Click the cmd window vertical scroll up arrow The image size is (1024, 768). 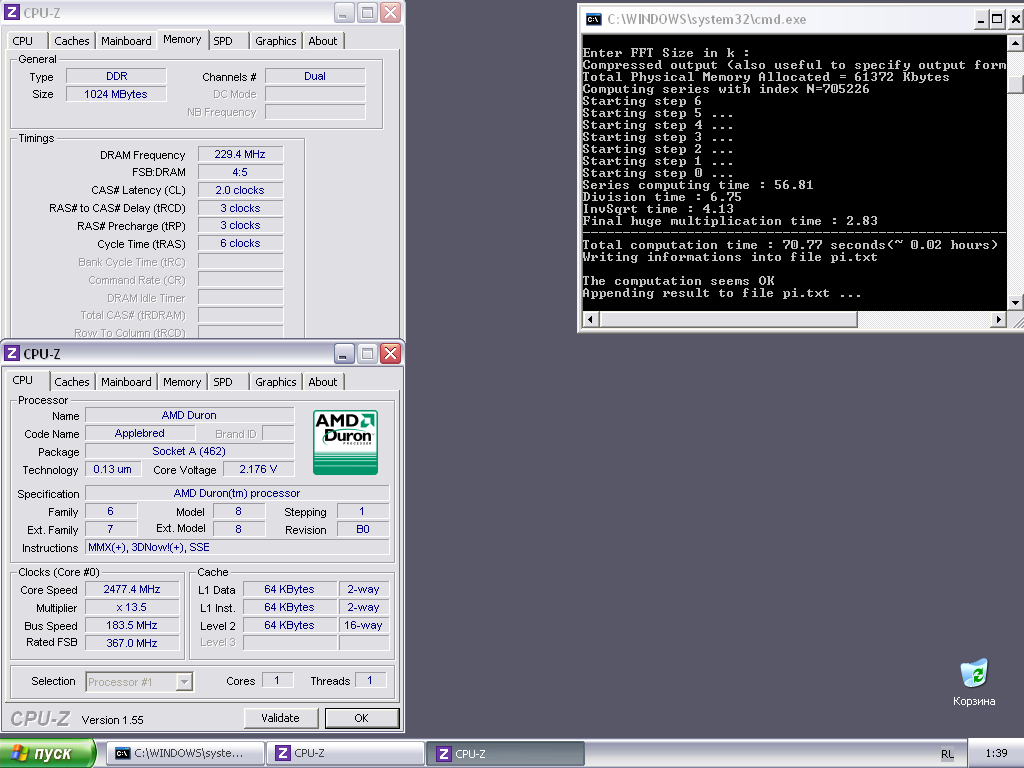[x=1015, y=43]
